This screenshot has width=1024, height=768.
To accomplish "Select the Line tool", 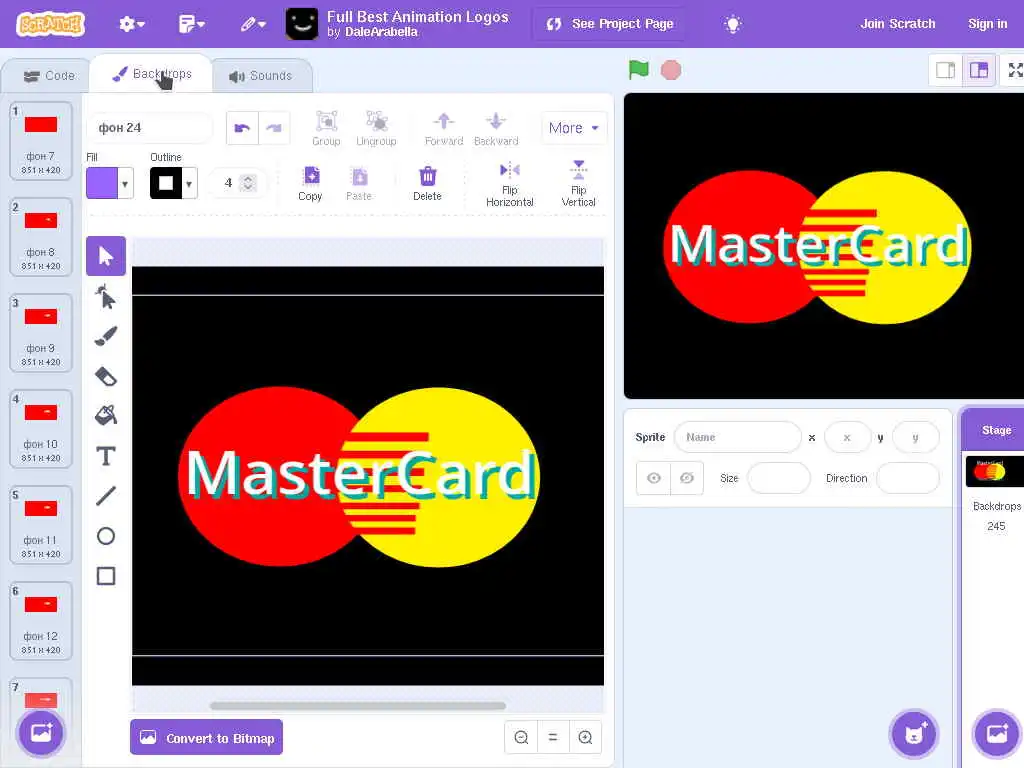I will pyautogui.click(x=106, y=496).
